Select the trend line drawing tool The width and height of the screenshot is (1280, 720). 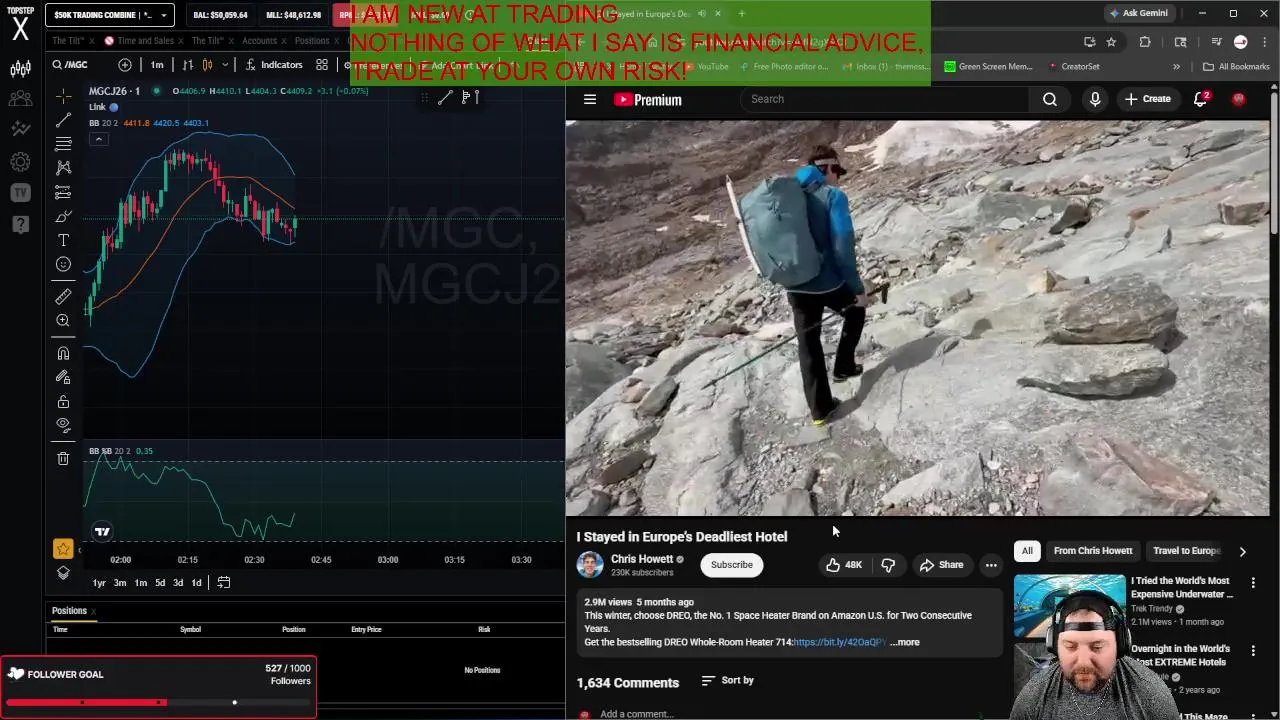(63, 120)
